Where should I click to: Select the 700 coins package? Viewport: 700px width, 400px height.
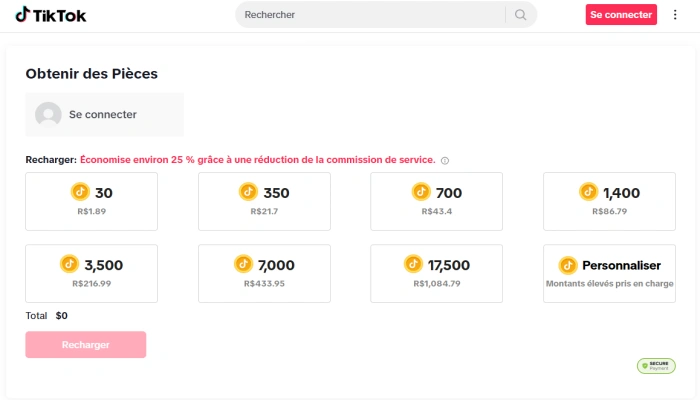point(436,201)
